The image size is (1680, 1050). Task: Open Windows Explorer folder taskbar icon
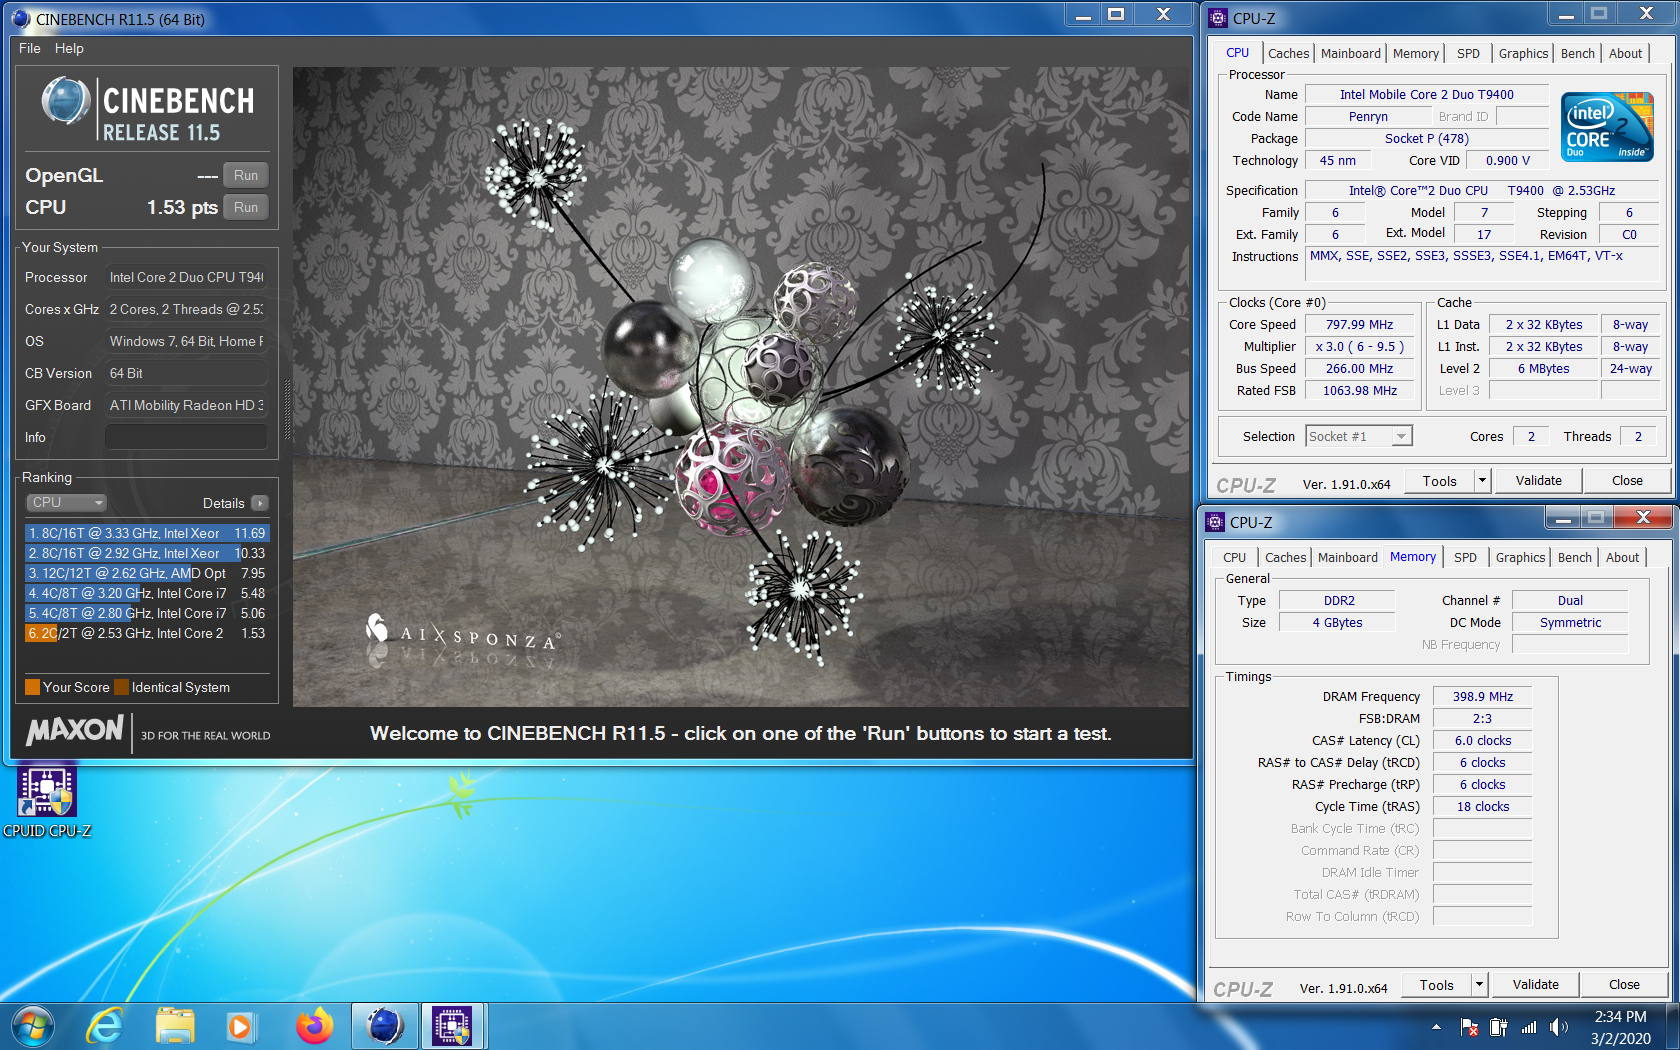point(175,1027)
